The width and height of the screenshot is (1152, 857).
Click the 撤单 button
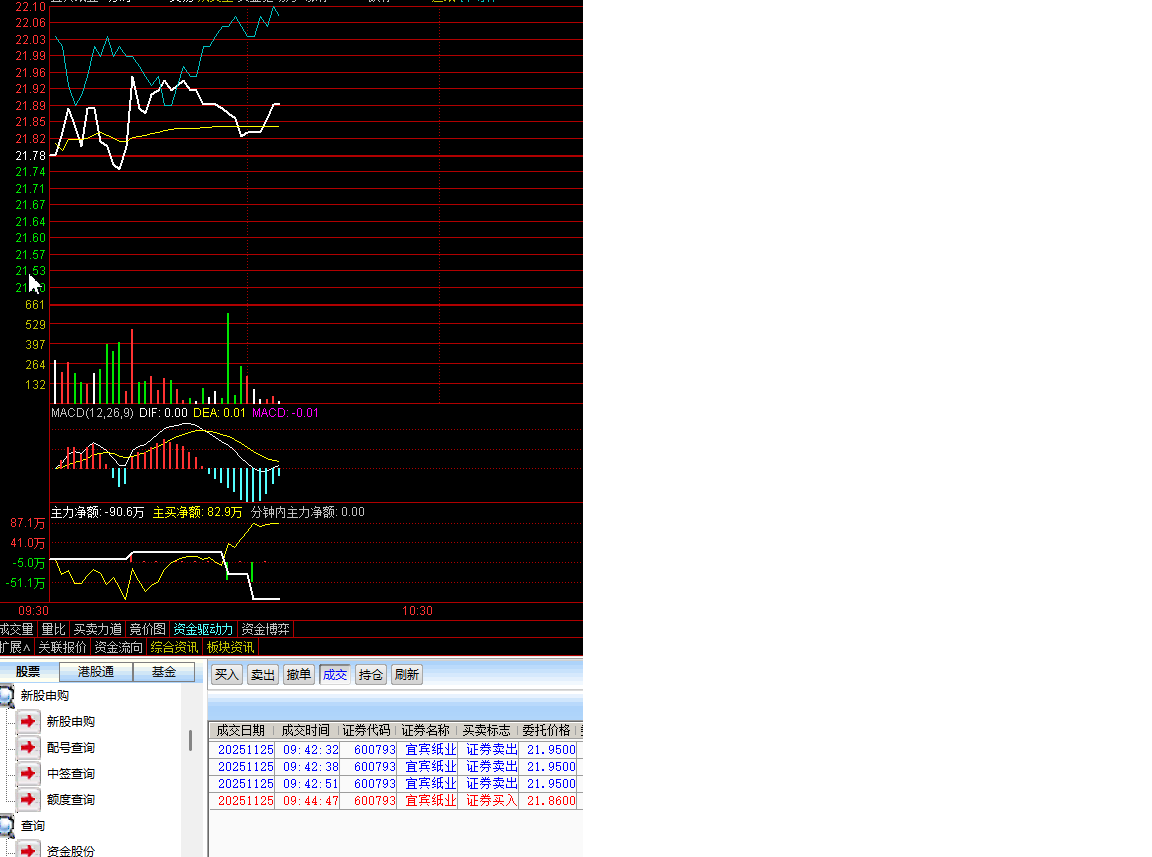(x=298, y=674)
